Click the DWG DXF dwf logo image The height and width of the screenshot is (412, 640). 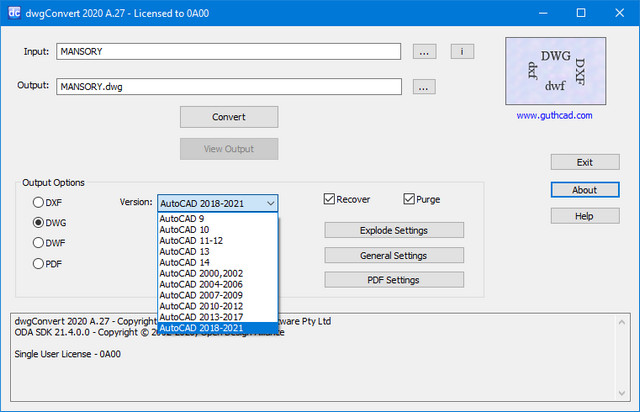[x=554, y=70]
